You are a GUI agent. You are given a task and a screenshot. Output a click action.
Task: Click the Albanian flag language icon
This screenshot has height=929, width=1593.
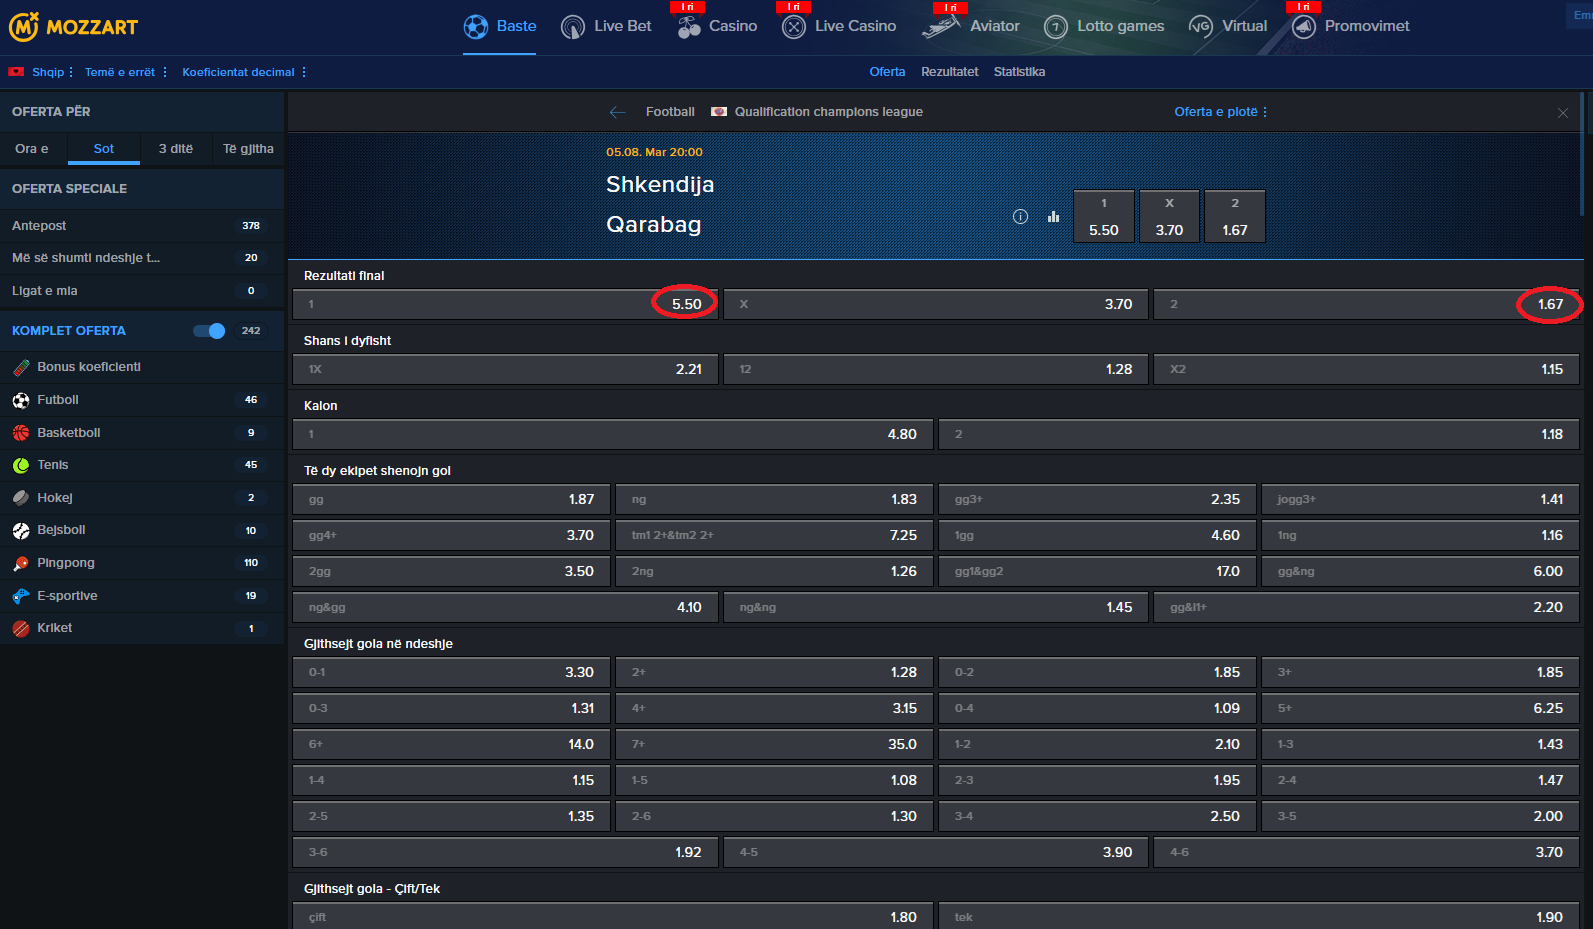coord(16,72)
